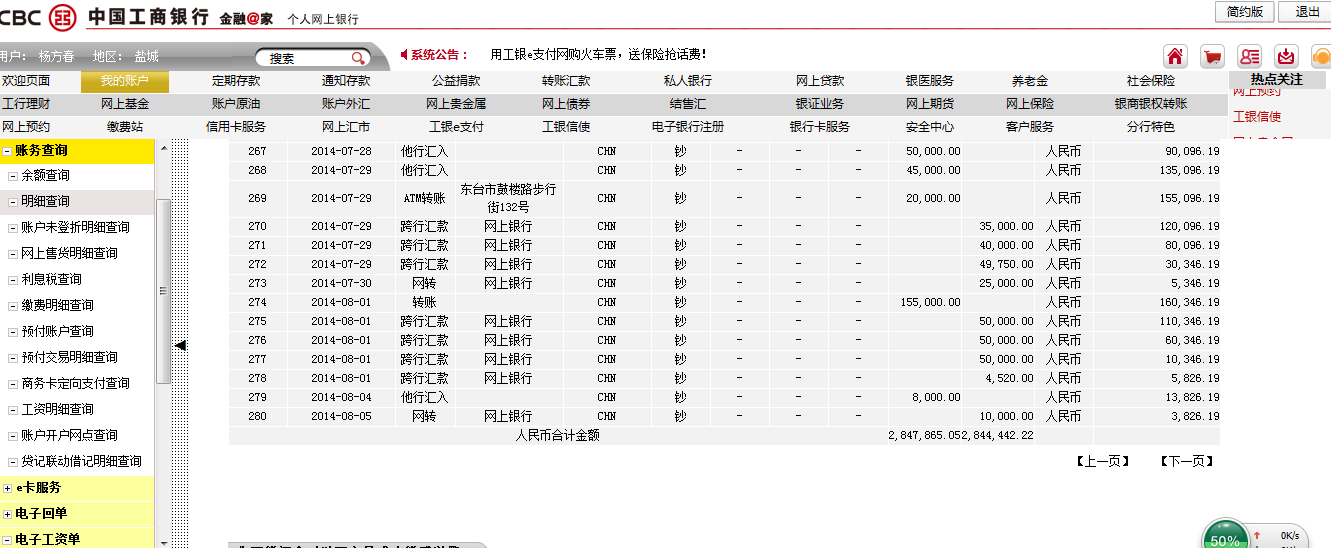This screenshot has width=1331, height=548.
Task: Open 余额查询 in the sidebar
Action: coord(45,175)
